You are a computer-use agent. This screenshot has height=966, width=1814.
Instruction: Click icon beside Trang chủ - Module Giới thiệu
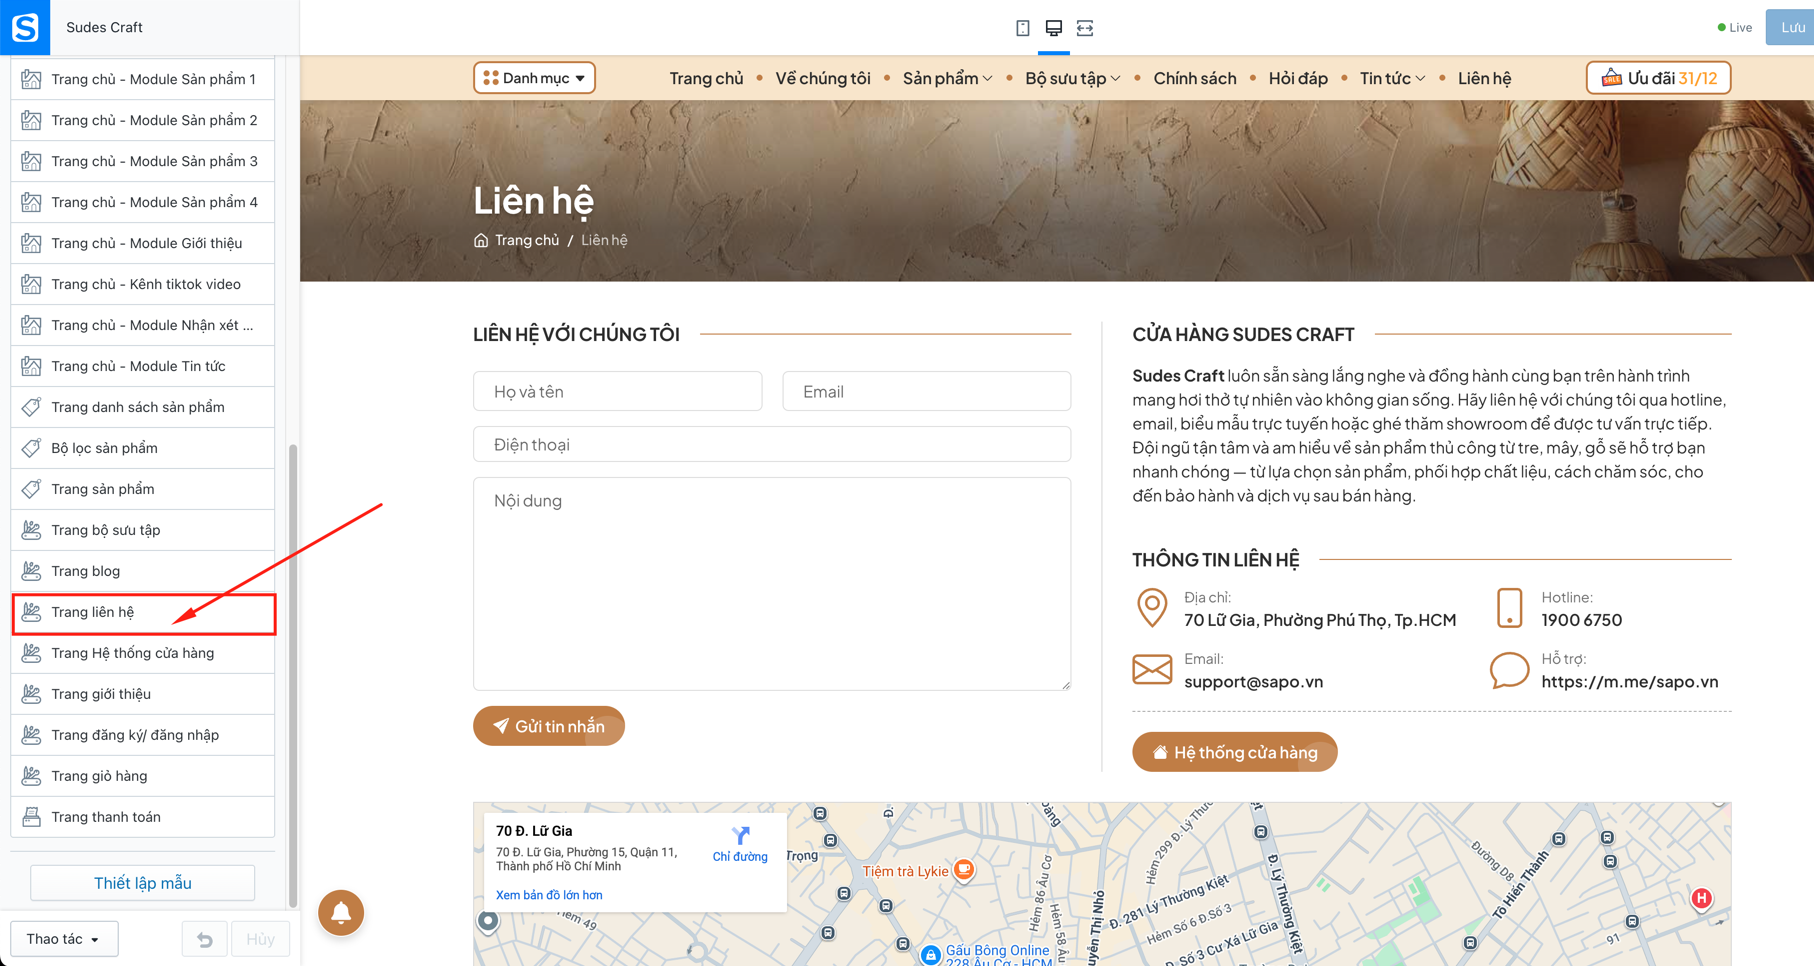tap(32, 243)
